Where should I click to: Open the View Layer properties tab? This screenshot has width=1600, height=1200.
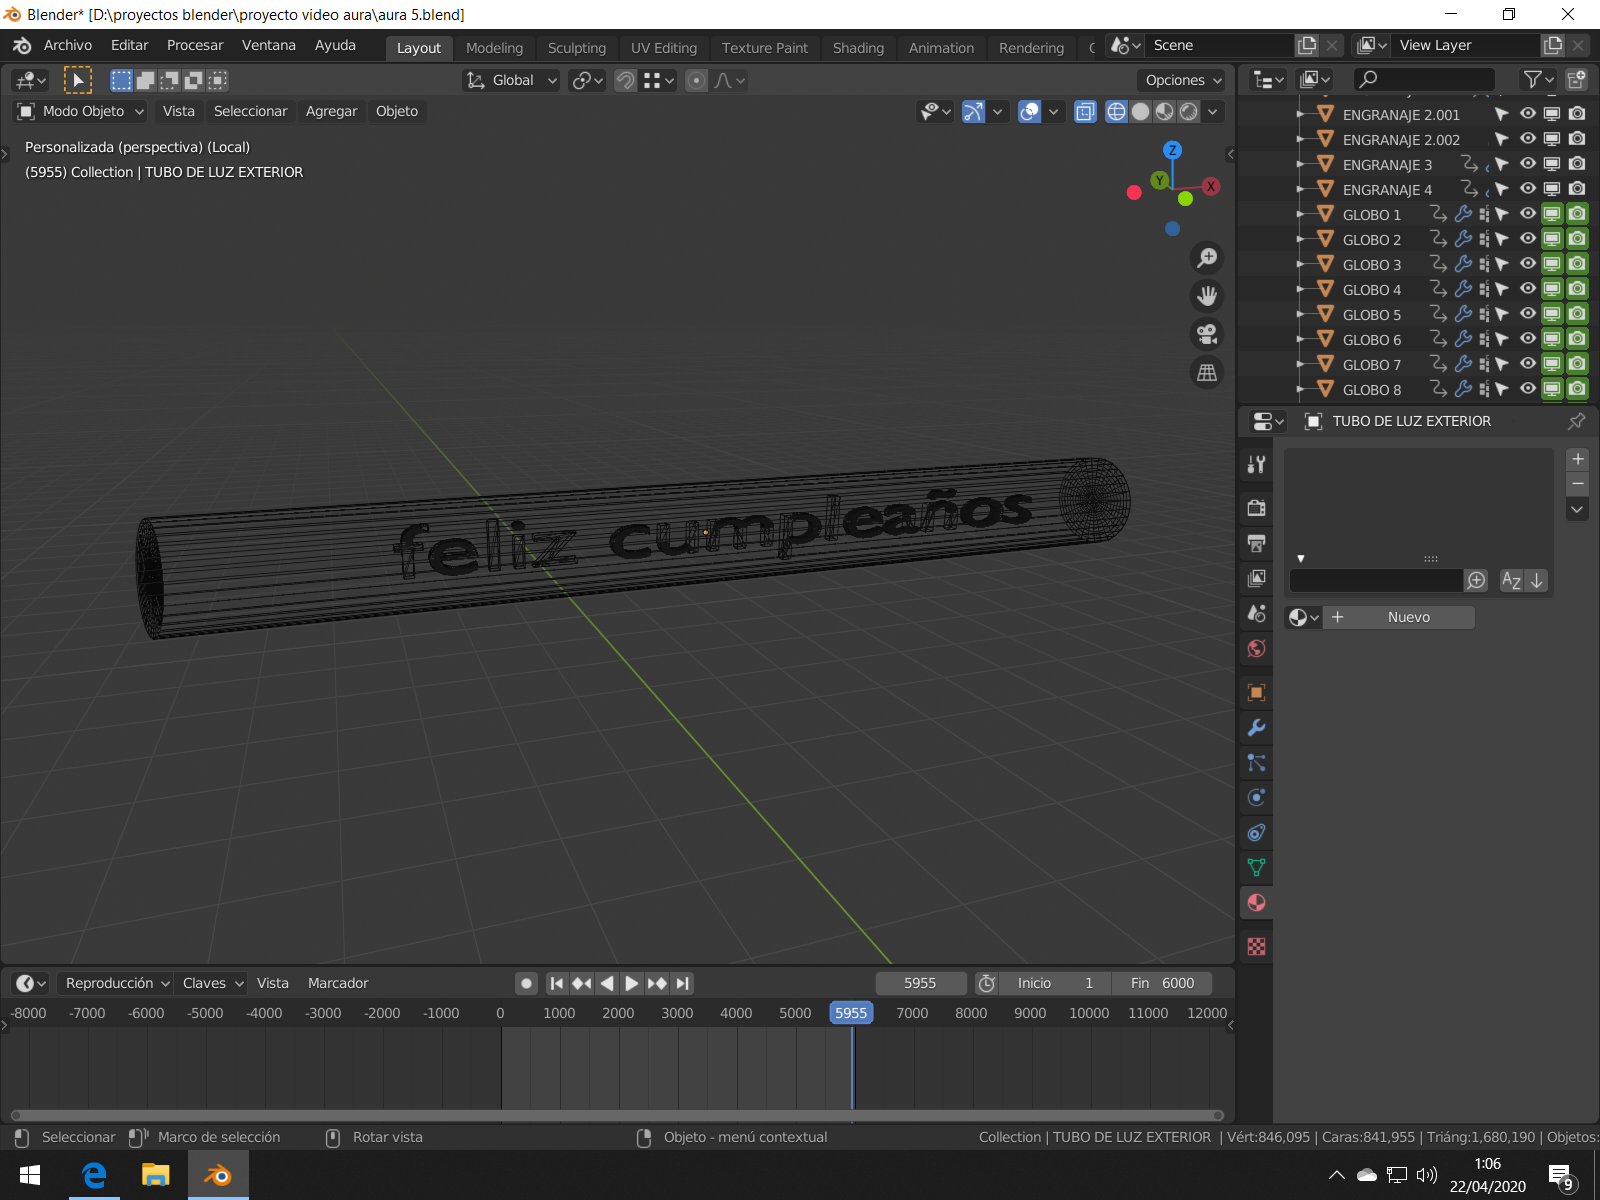pyautogui.click(x=1257, y=578)
